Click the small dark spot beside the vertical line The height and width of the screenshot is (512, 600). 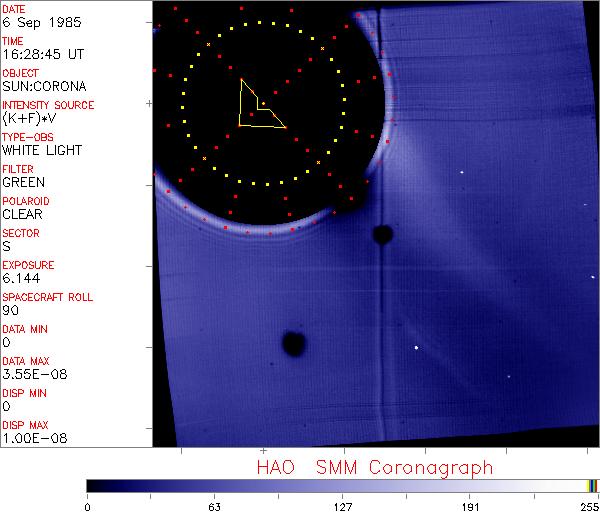point(381,235)
